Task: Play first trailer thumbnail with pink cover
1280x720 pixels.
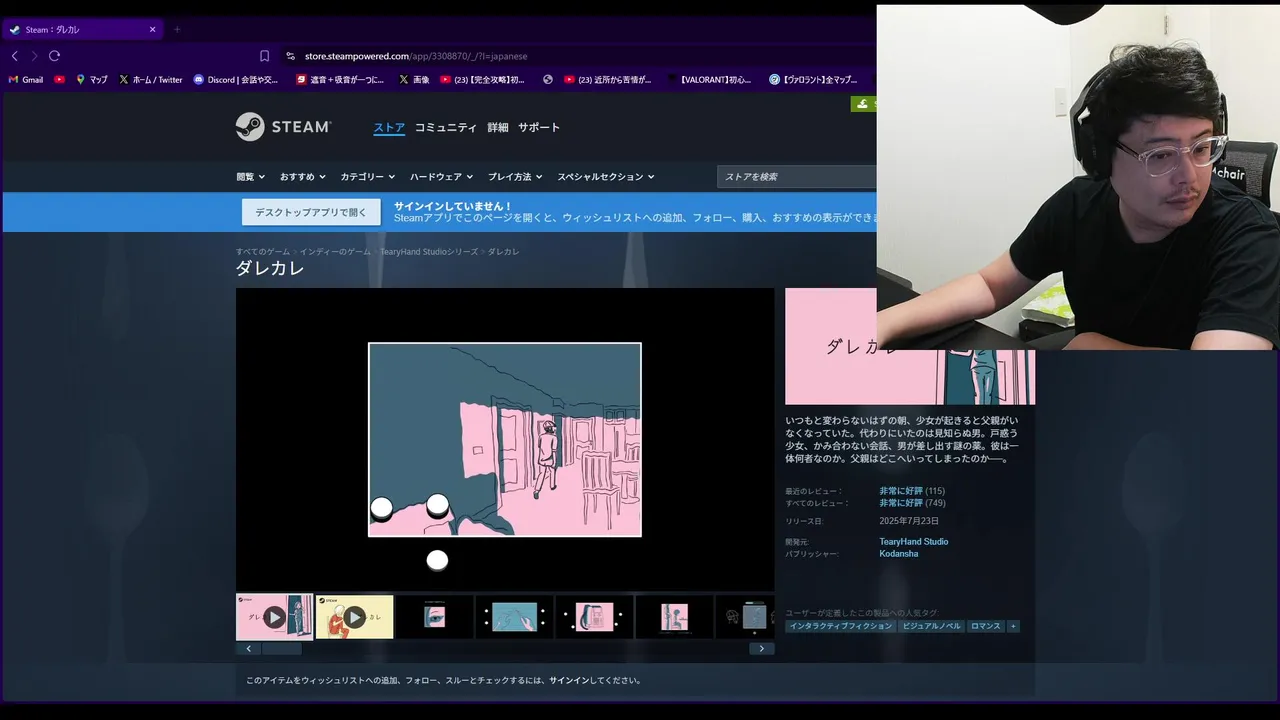Action: point(274,617)
